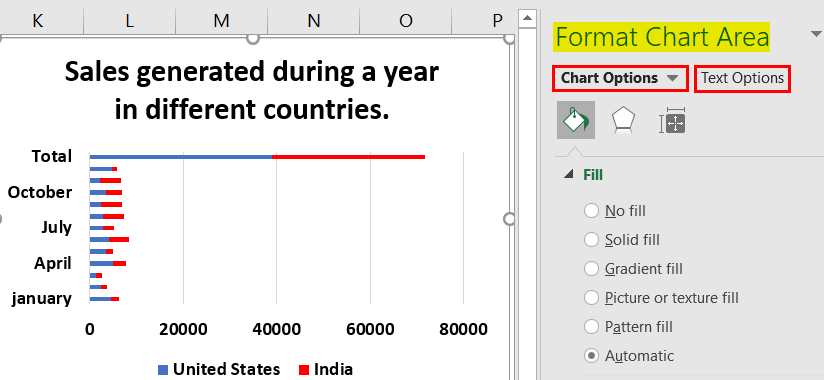Open the task pane options arrow
The image size is (824, 380).
pos(815,35)
